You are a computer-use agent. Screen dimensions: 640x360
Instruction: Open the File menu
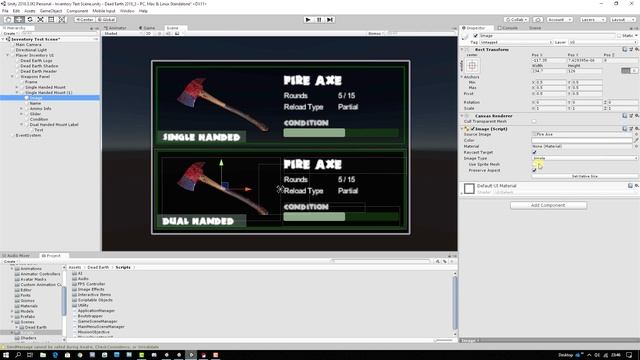coord(5,11)
